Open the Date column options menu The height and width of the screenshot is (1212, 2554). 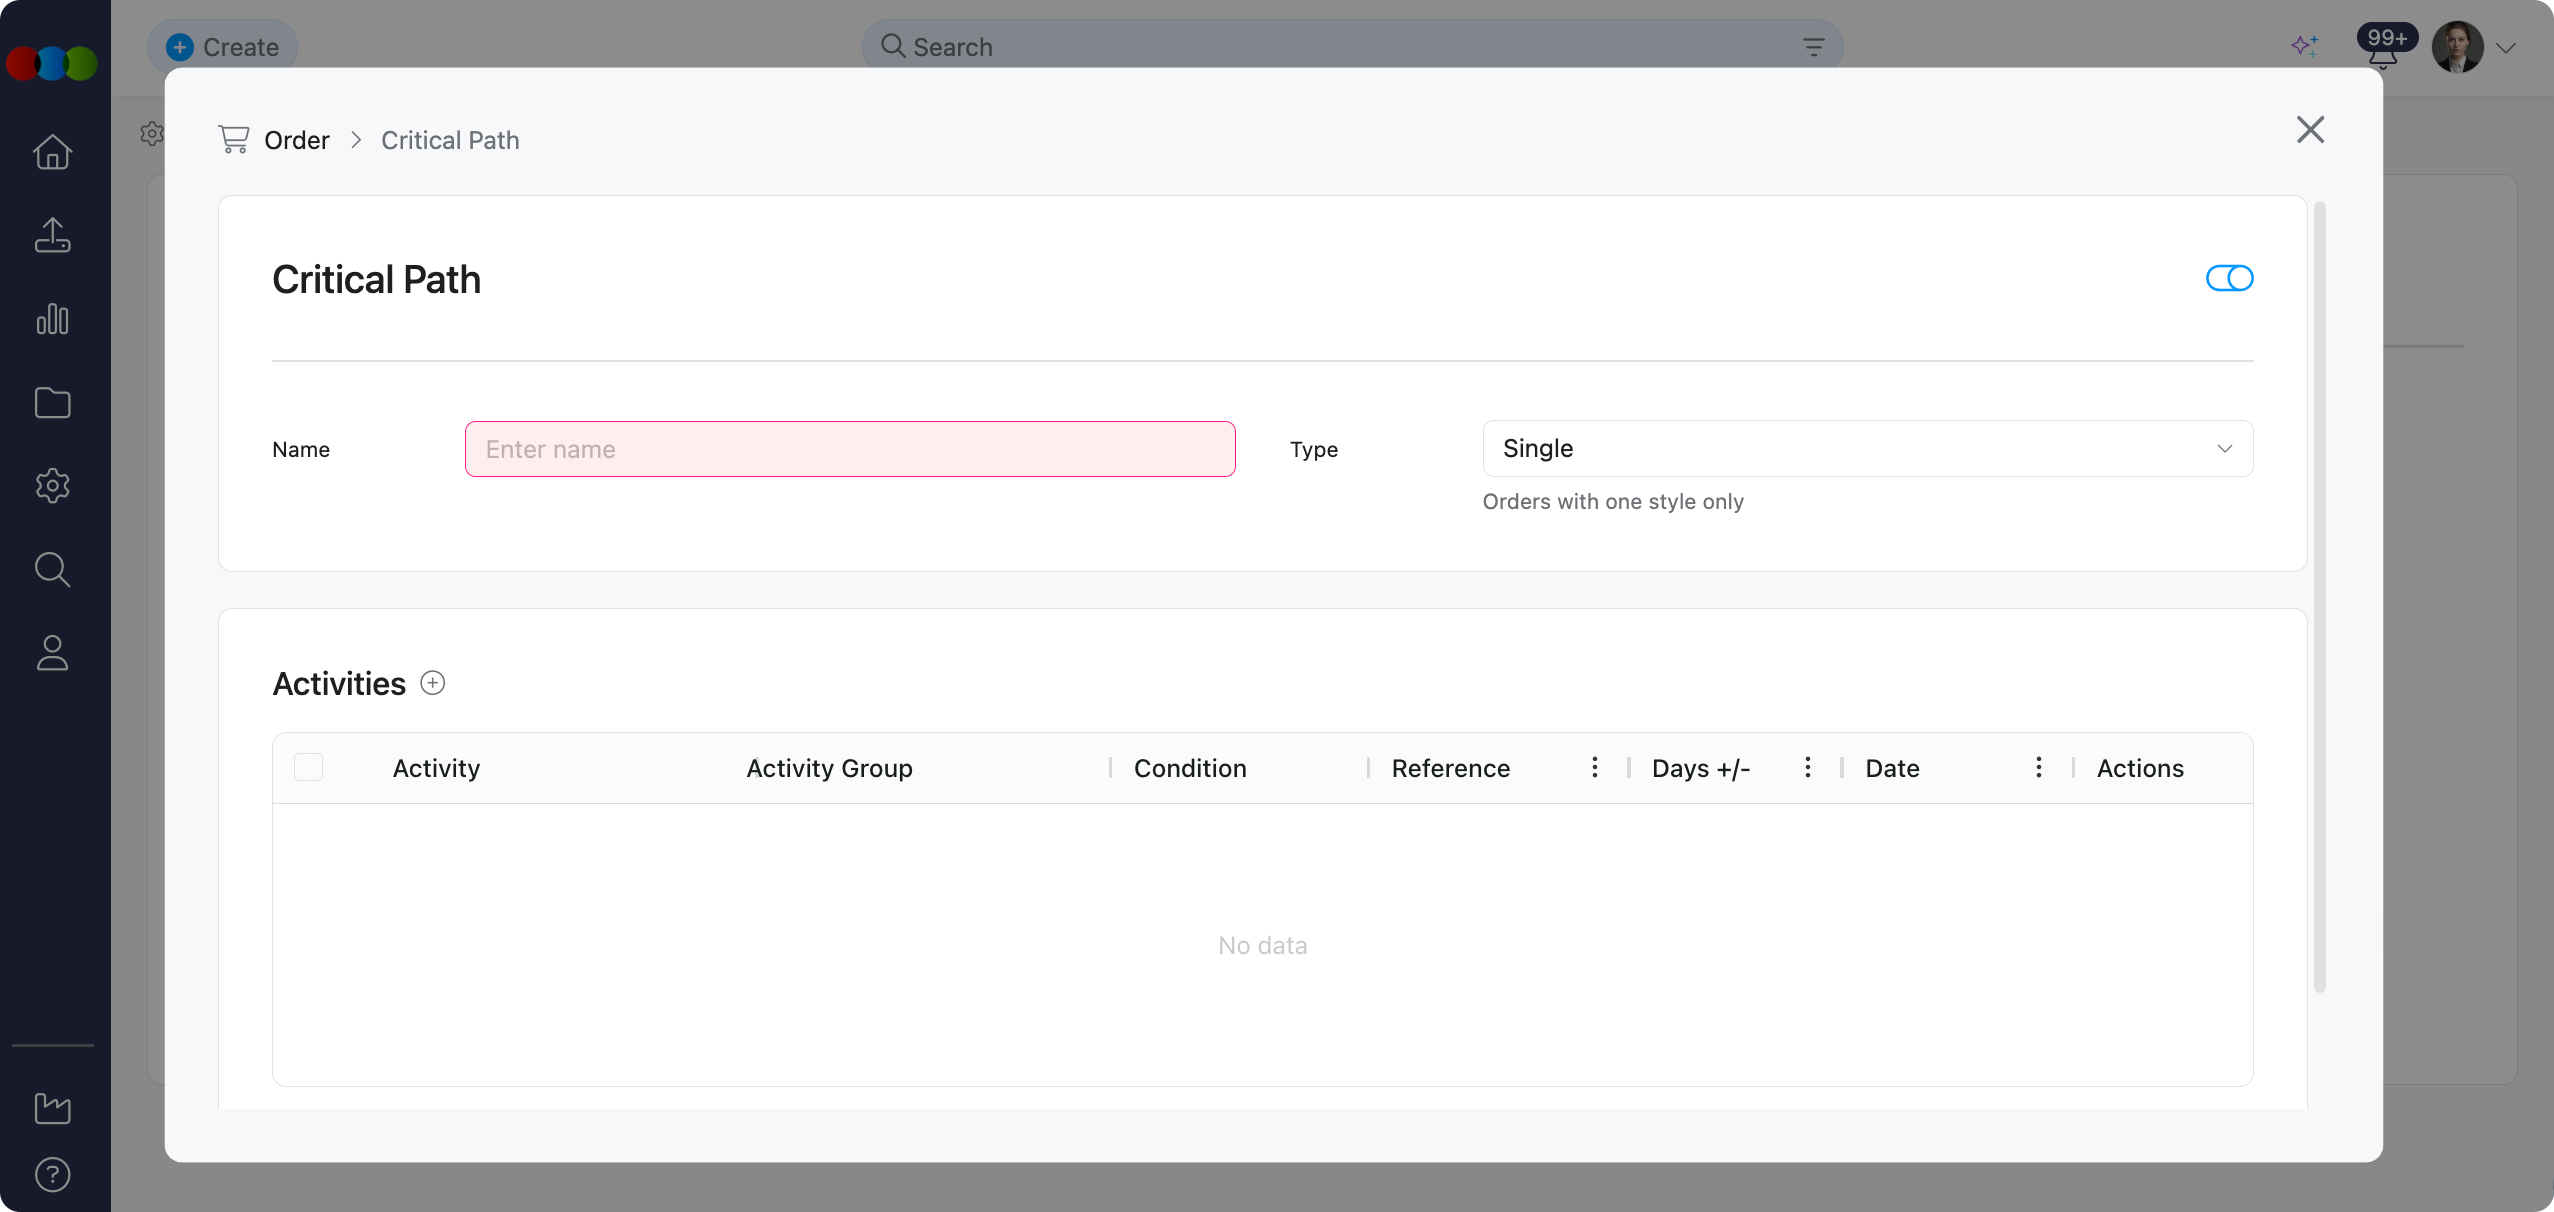[x=2038, y=767]
